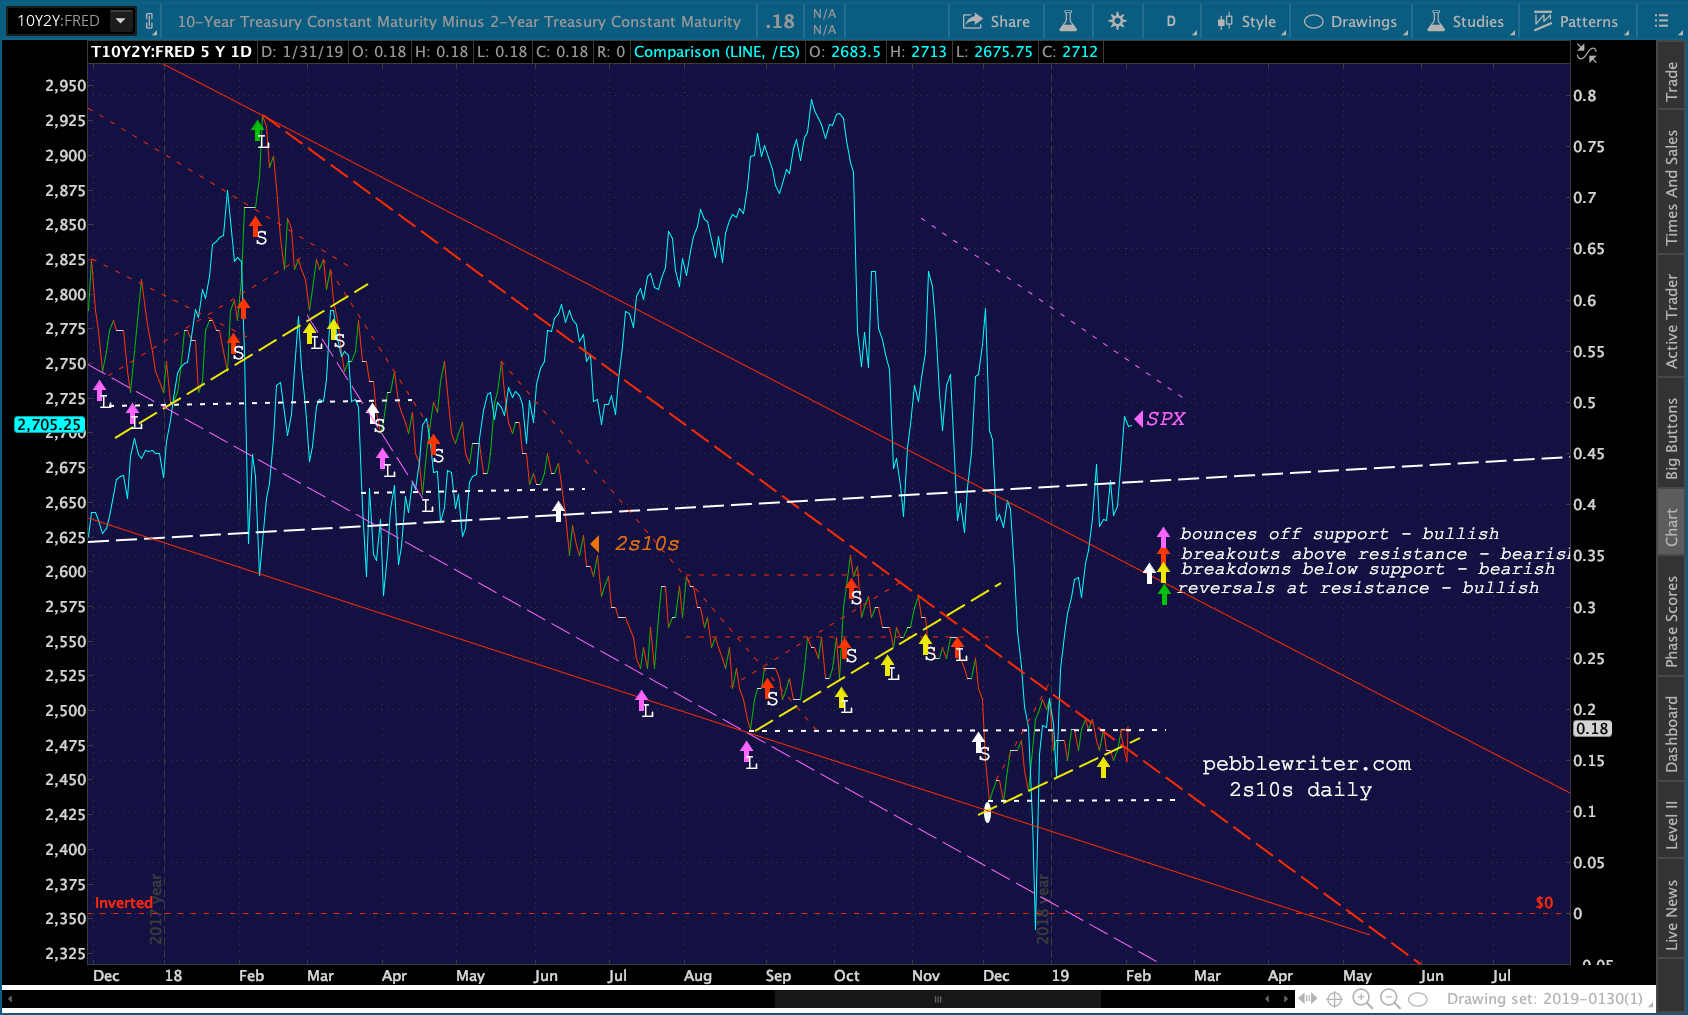Click the ellipse drawing tool icon
The height and width of the screenshot is (1015, 1688).
[x=1418, y=999]
